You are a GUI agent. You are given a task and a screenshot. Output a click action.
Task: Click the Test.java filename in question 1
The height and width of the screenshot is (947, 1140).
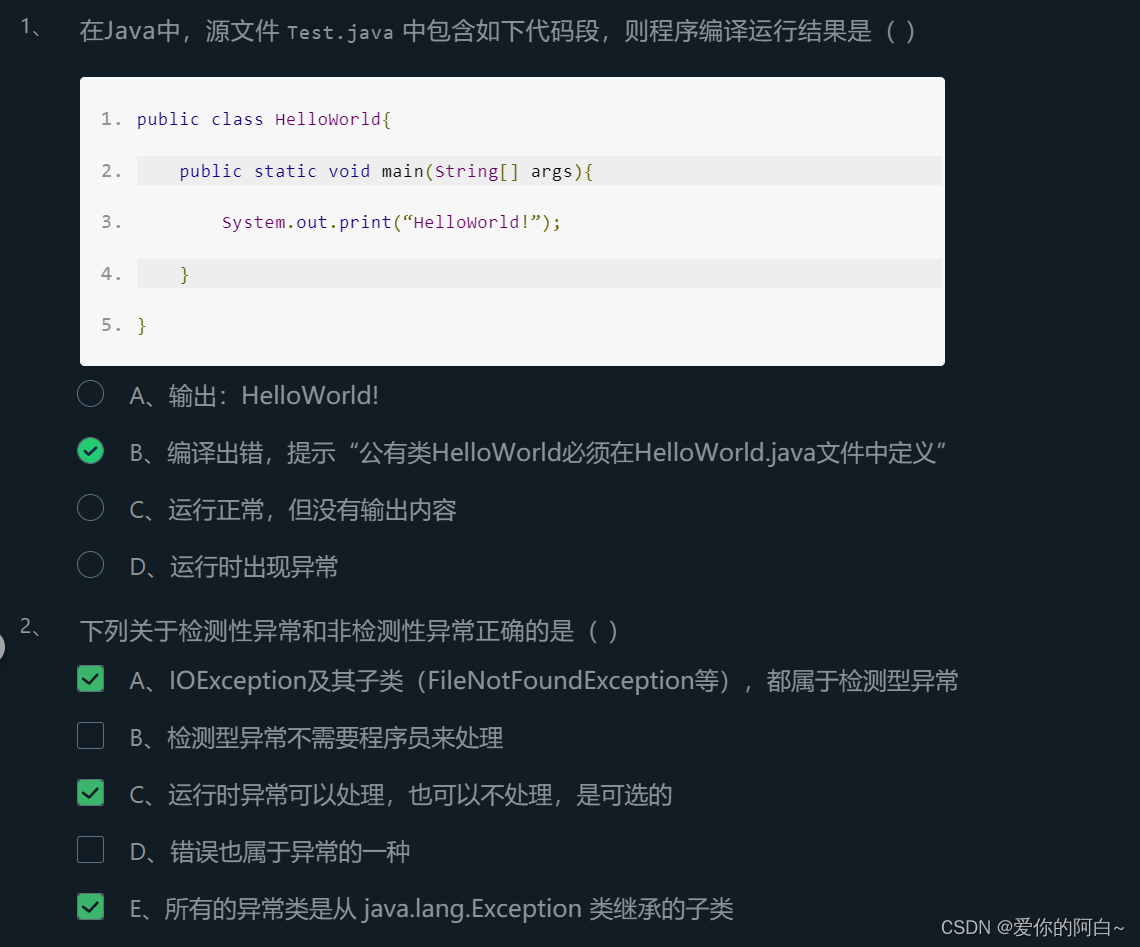pyautogui.click(x=339, y=32)
